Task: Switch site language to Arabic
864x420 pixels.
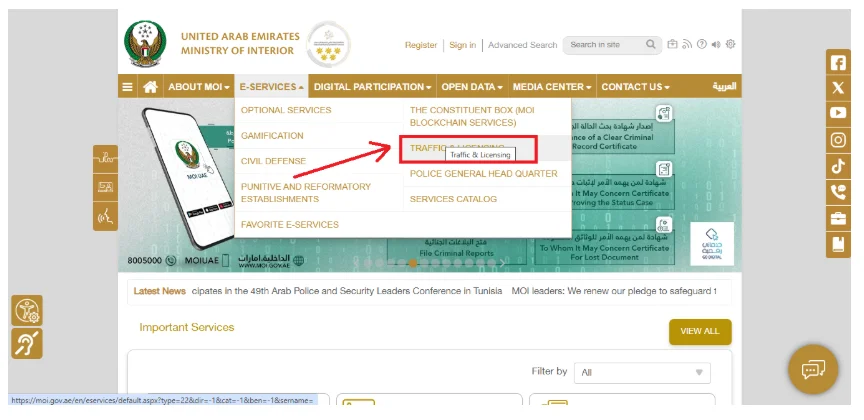Action: click(724, 87)
